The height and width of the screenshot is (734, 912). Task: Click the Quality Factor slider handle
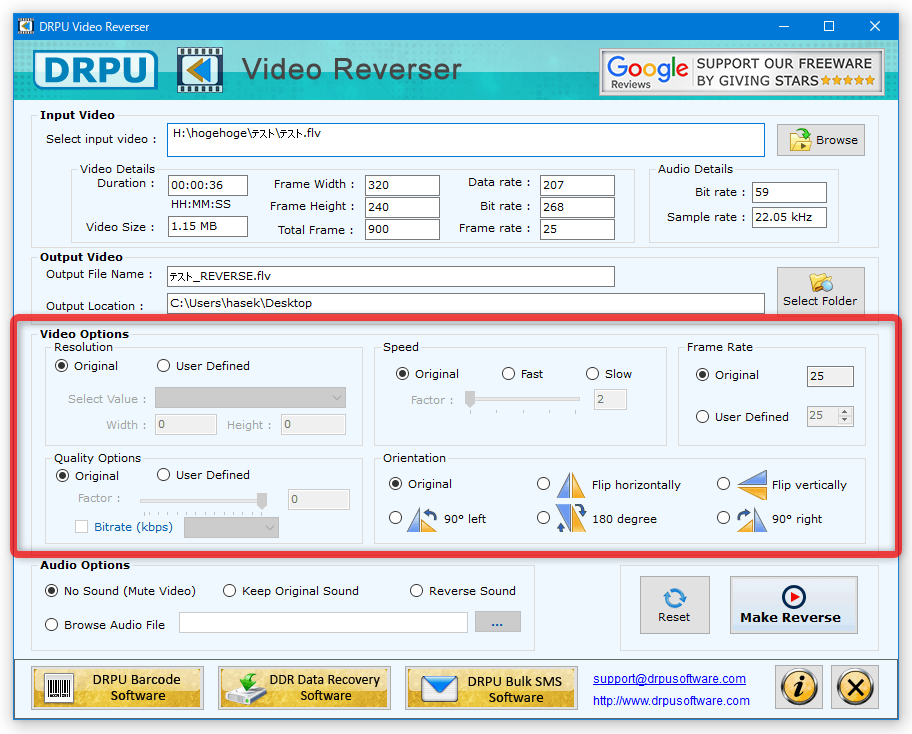click(x=262, y=501)
